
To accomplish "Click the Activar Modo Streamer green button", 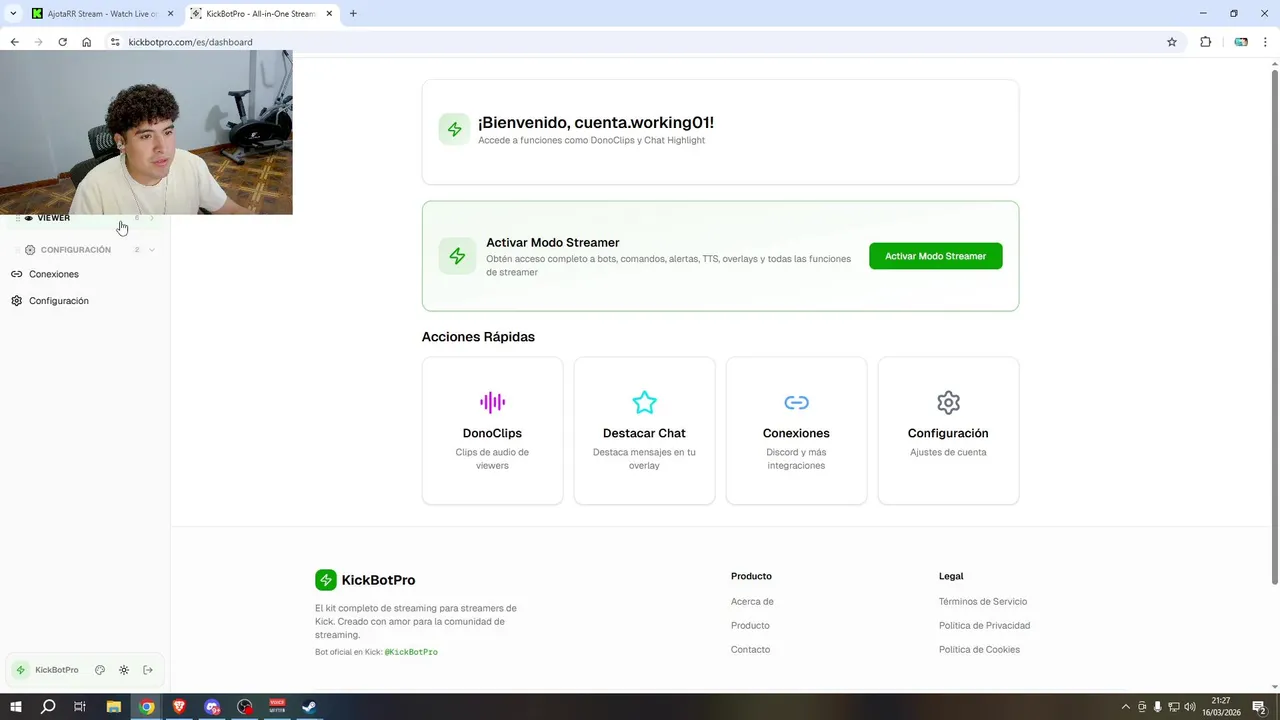I will 935,256.
